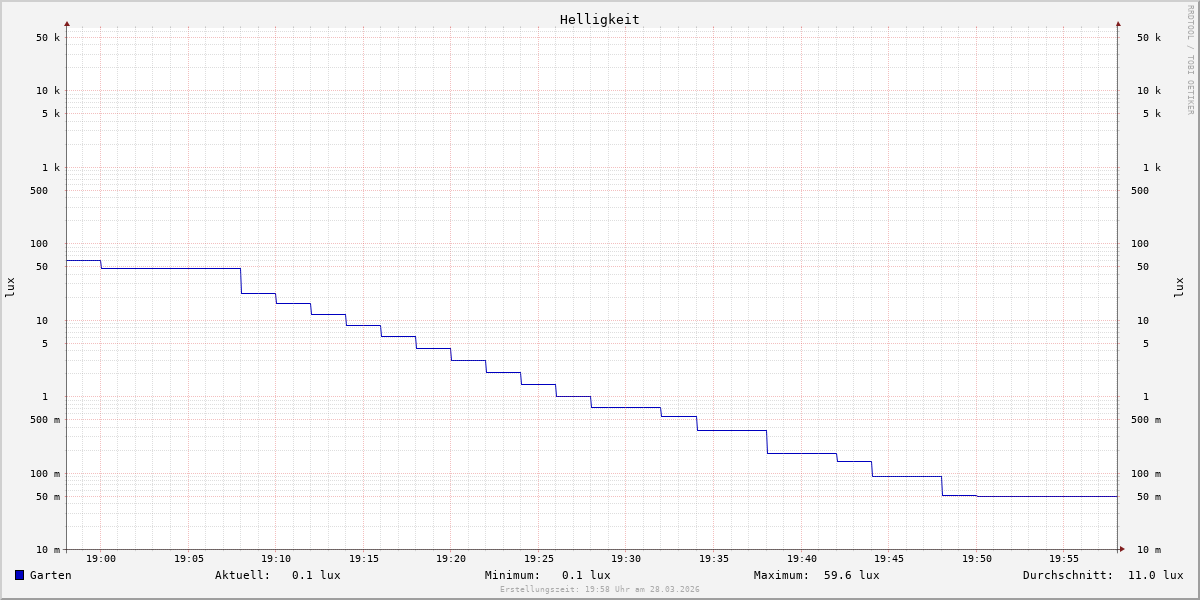The width and height of the screenshot is (1200, 600).
Task: Click the 19:00 time axis label
Action: [101, 559]
